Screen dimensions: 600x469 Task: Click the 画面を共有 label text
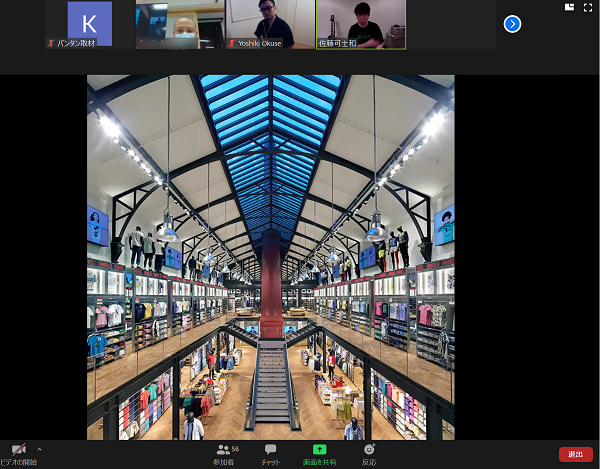point(320,463)
